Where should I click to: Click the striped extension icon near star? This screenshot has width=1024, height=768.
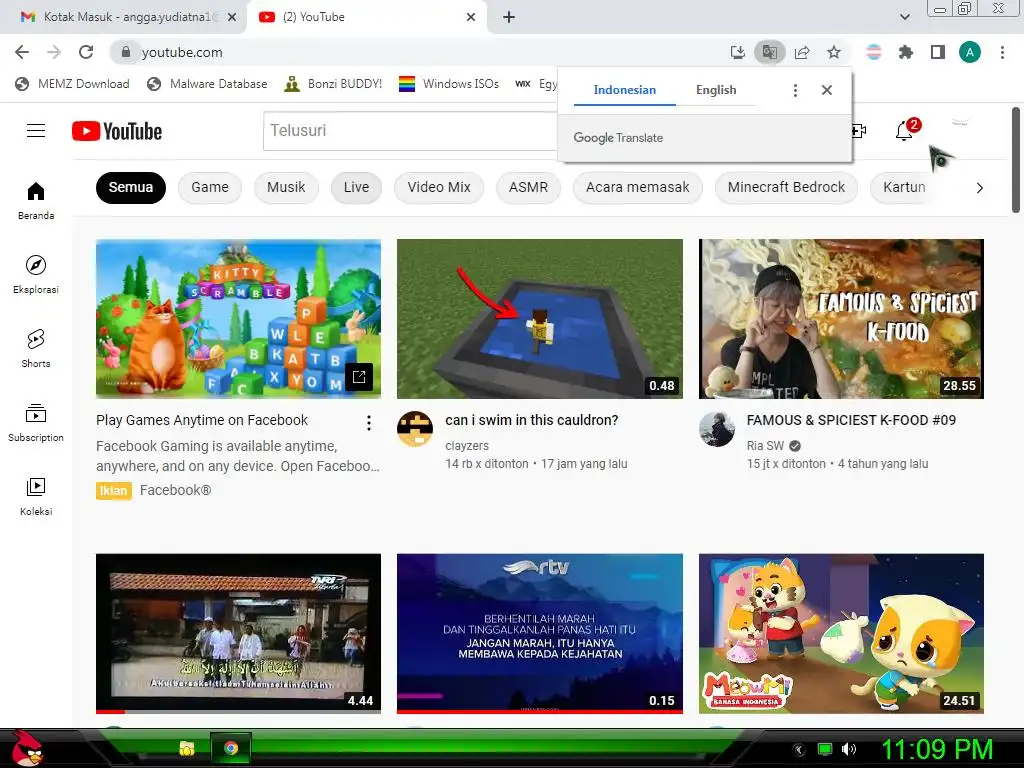874,52
